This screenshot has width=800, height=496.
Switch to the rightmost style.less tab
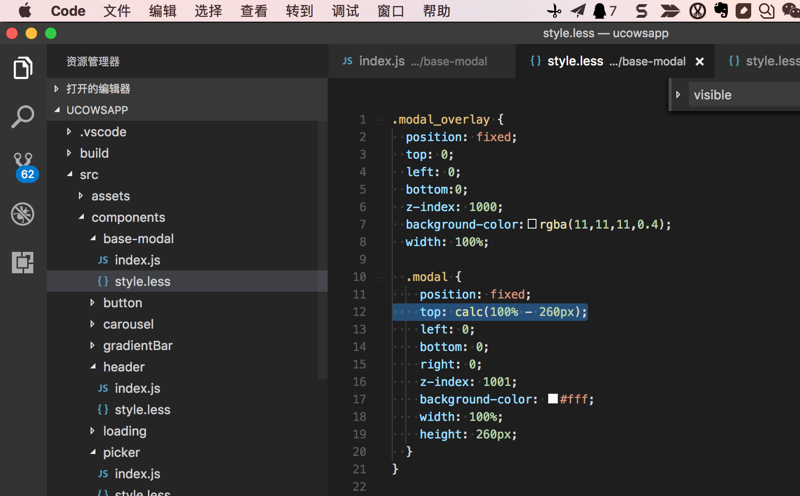click(x=760, y=61)
